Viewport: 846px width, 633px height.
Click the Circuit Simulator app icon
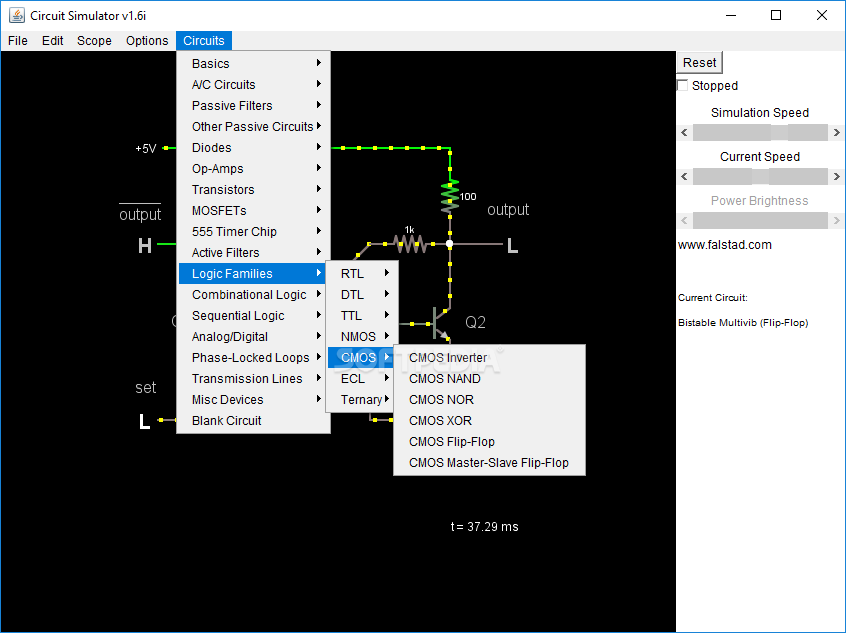pos(17,15)
